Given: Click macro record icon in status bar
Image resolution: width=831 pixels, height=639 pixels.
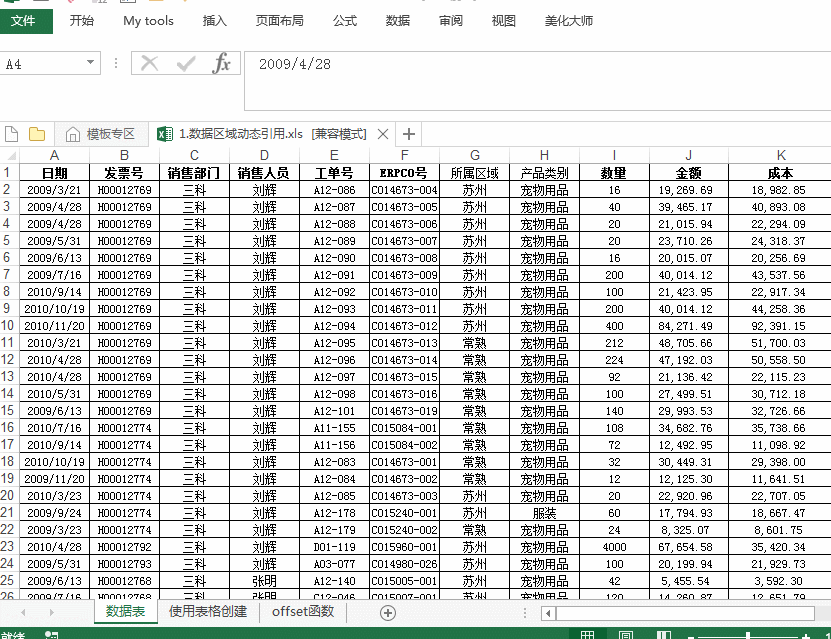Looking at the screenshot, I should point(51,635).
